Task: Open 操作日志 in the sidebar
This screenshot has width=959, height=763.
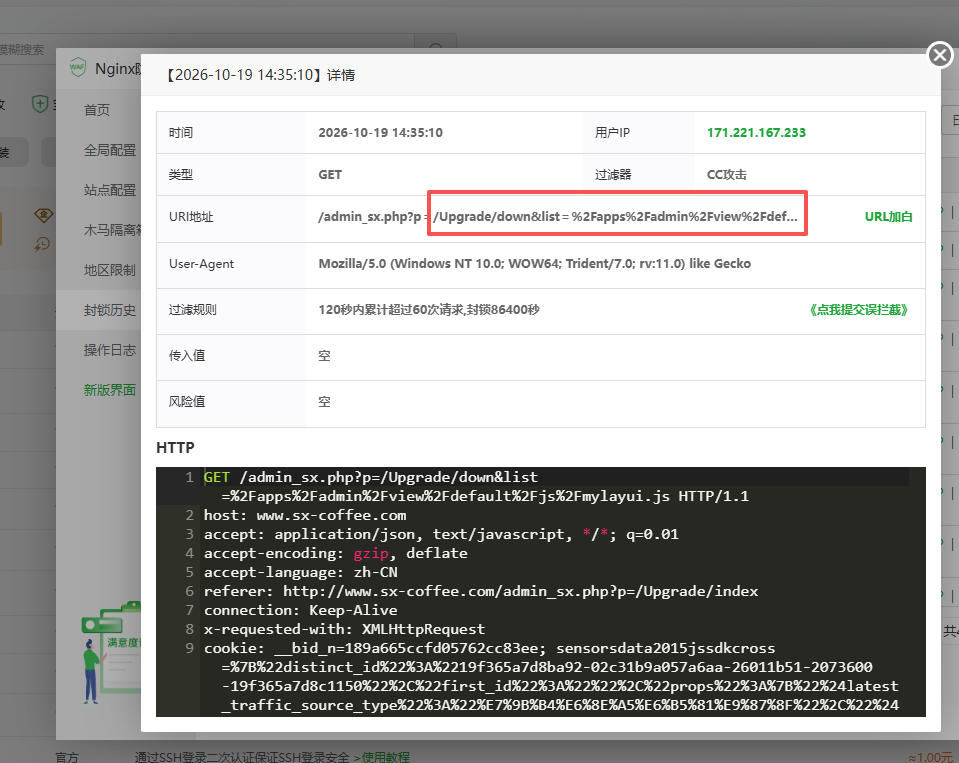Action: click(110, 350)
